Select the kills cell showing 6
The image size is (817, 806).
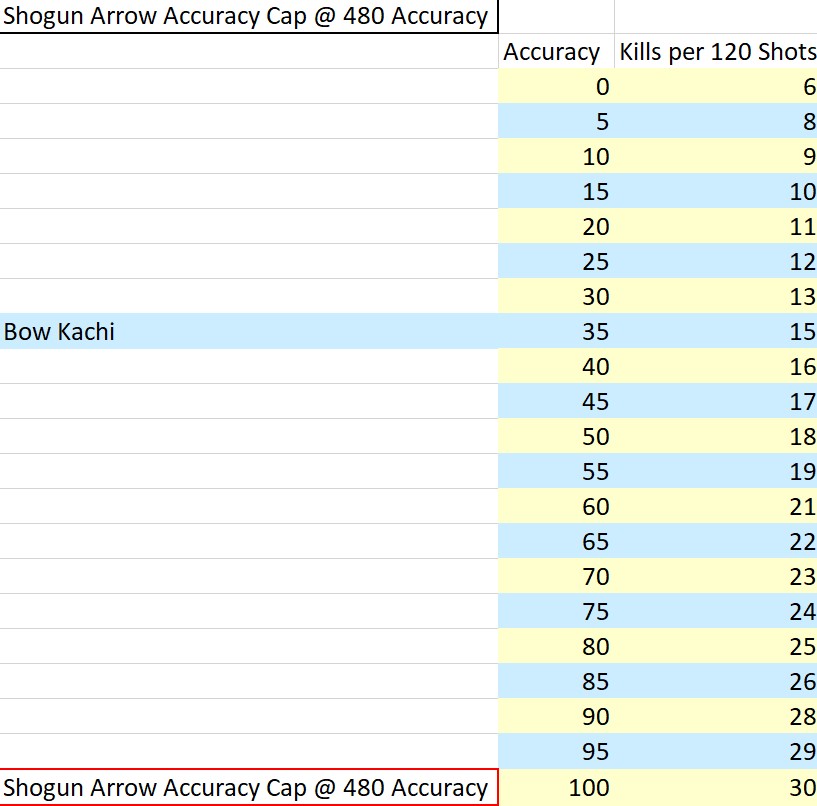716,86
